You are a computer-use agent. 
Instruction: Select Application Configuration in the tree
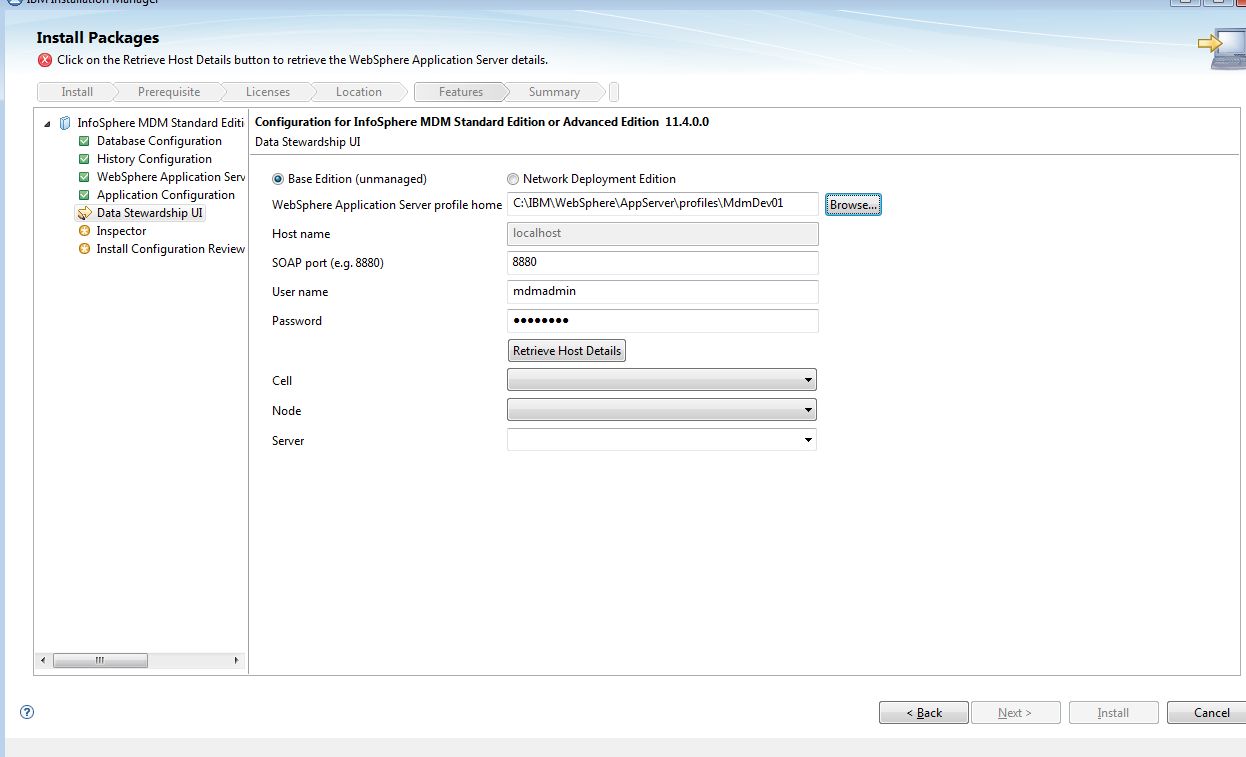coord(166,195)
